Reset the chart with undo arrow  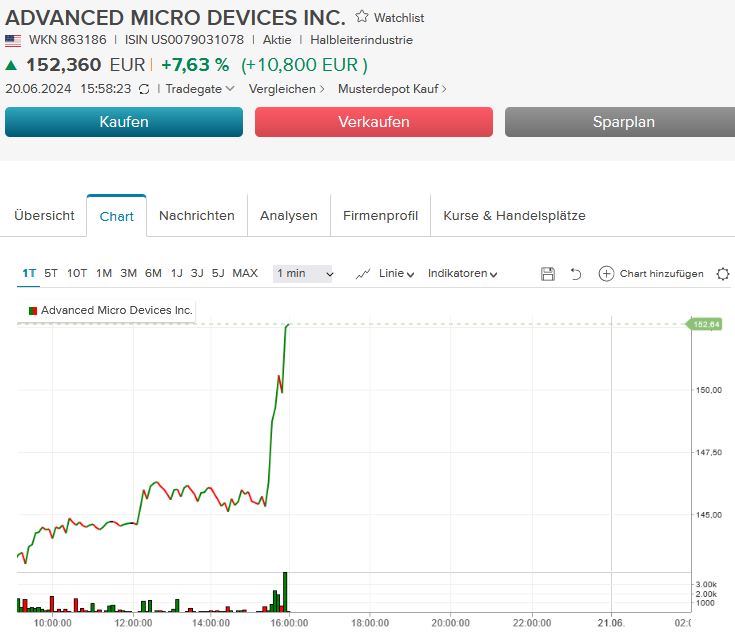[576, 274]
